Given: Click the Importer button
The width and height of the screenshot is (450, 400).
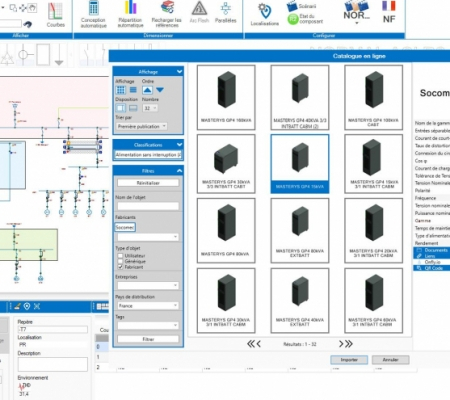Looking at the screenshot, I should point(349,360).
